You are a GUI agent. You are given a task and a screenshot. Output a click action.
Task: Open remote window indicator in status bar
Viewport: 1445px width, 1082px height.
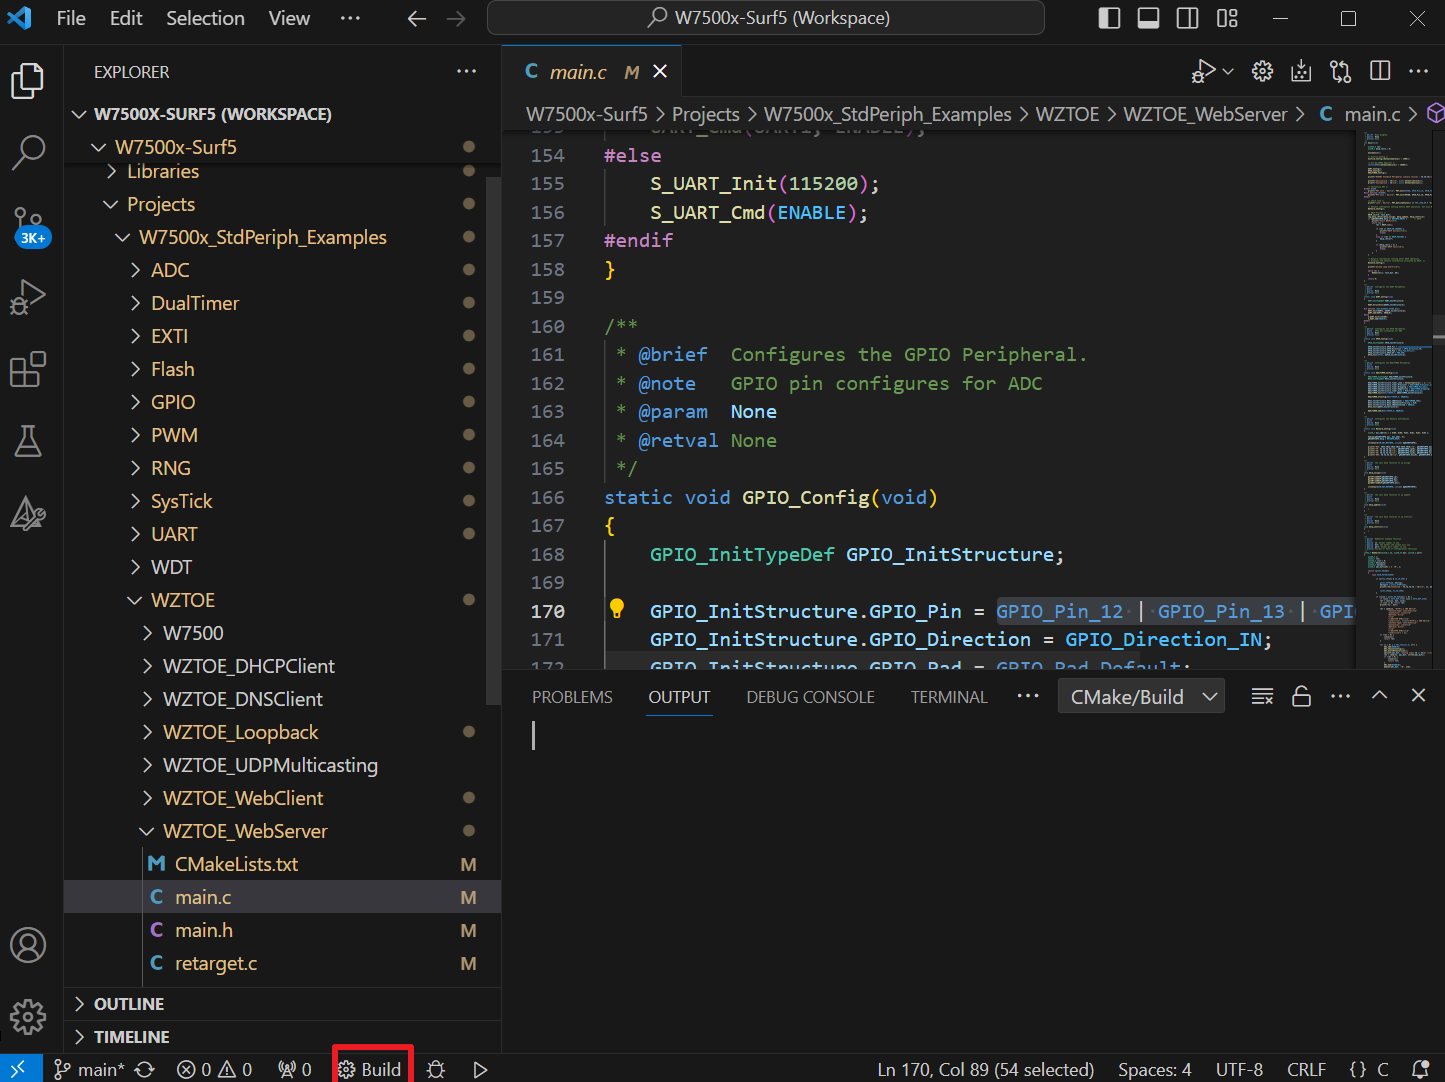pos(18,1069)
